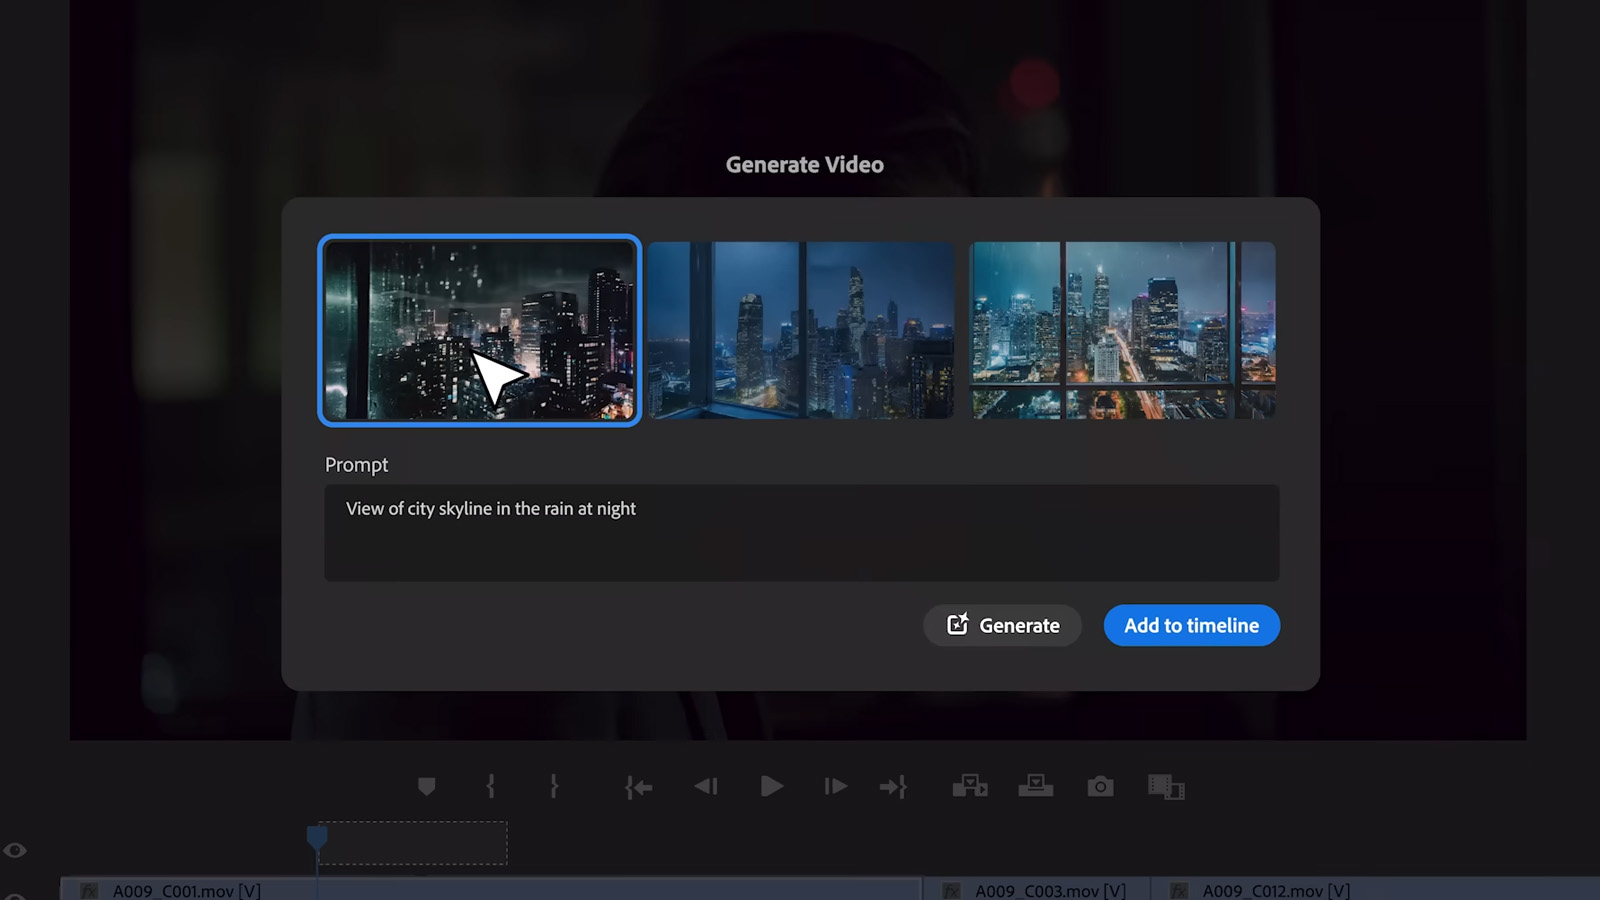Select the first generated rainy skyline thumbnail
The width and height of the screenshot is (1600, 900).
click(x=480, y=330)
